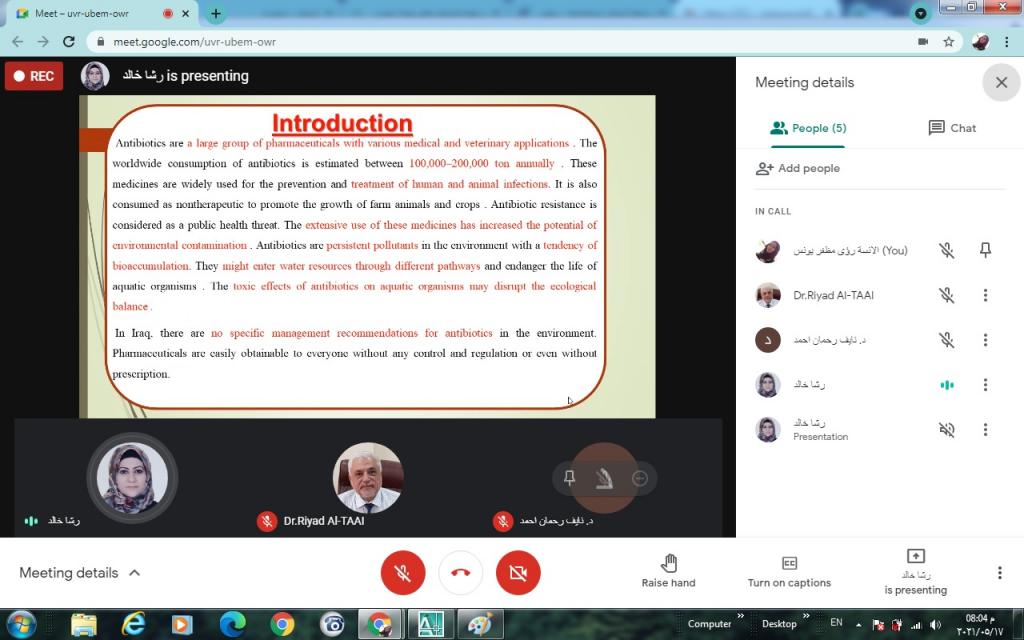Select the People (5) tab
Screen dimensions: 1024x640
[x=808, y=128]
